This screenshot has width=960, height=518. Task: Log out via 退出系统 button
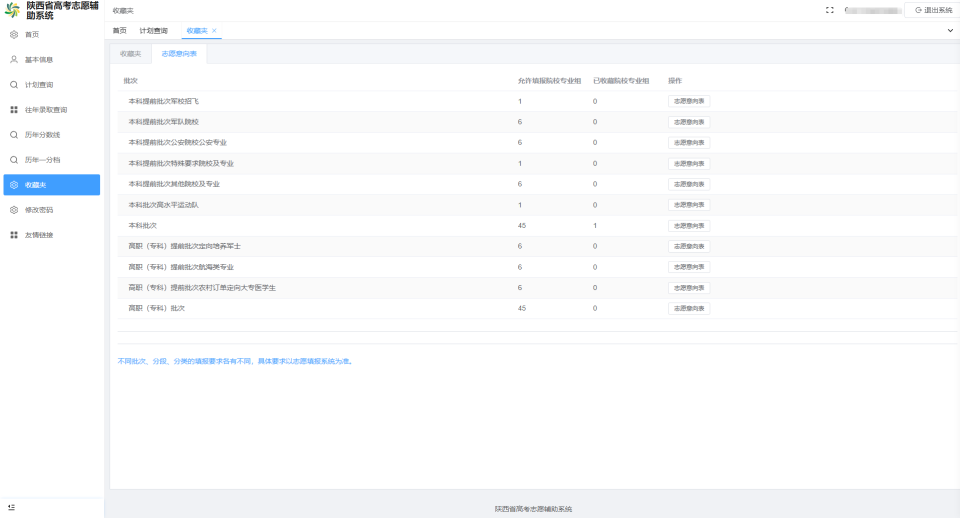tap(933, 10)
